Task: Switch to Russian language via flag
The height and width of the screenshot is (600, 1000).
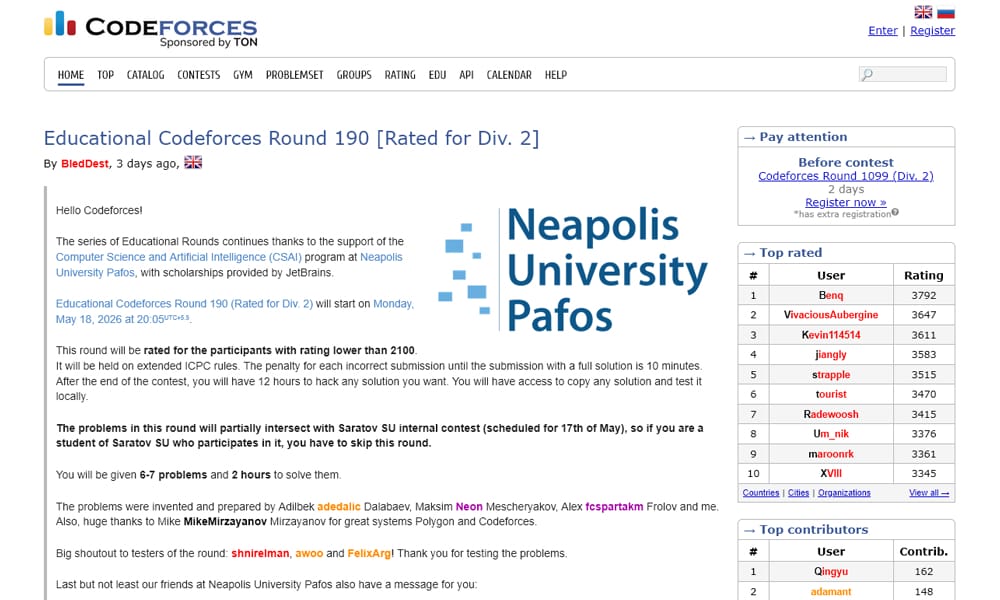Action: click(945, 12)
